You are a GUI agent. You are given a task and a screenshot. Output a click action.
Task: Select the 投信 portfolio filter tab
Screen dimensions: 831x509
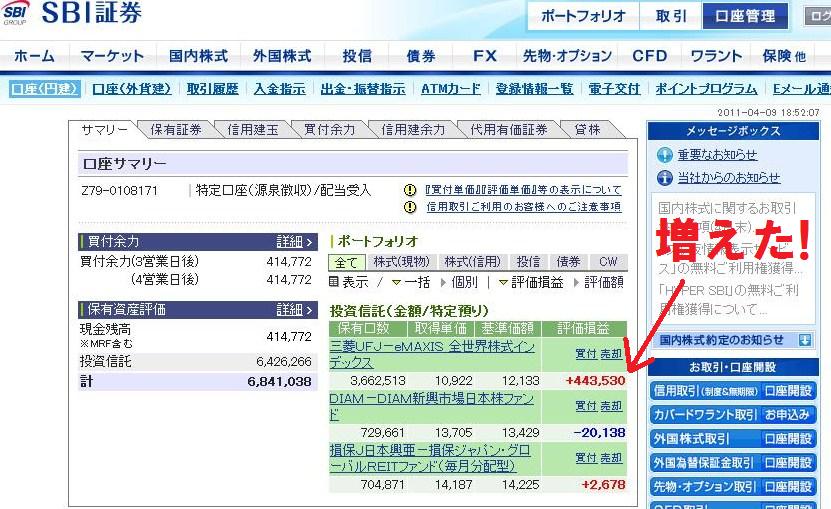(528, 262)
